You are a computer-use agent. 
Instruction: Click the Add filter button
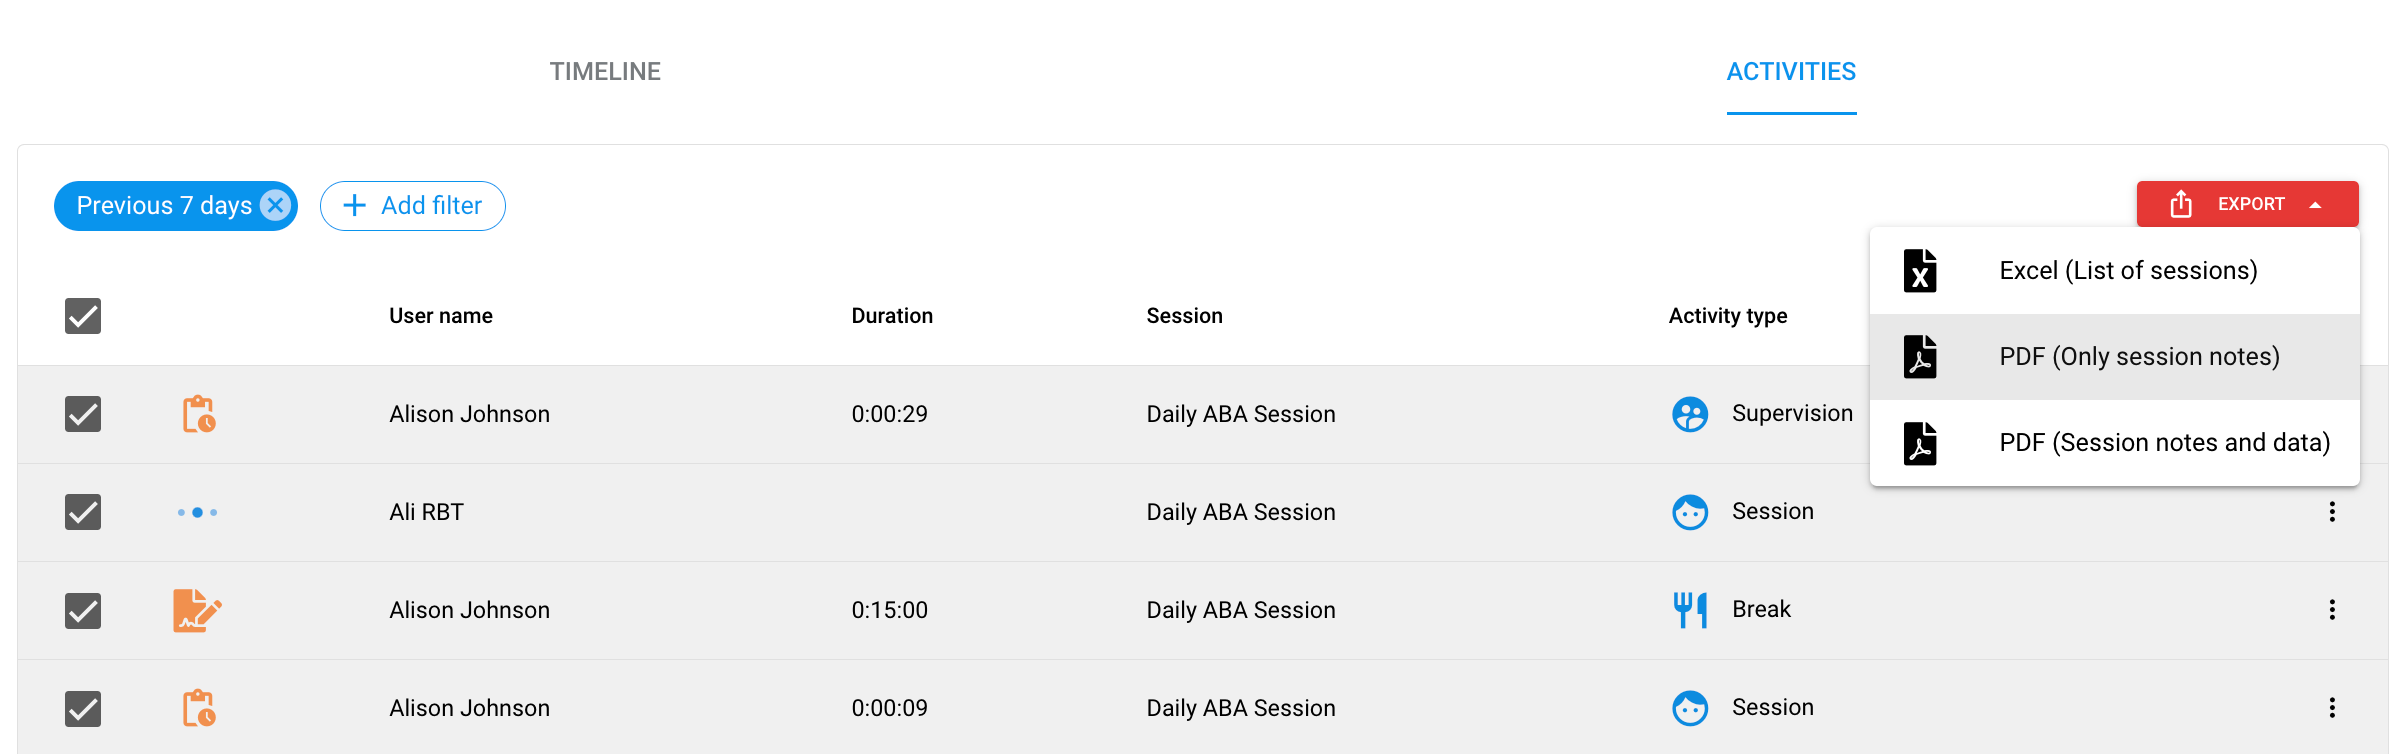(412, 206)
